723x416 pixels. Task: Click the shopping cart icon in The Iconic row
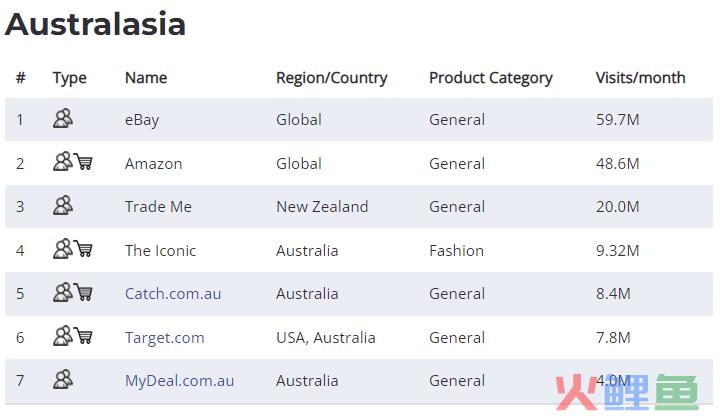(x=83, y=249)
